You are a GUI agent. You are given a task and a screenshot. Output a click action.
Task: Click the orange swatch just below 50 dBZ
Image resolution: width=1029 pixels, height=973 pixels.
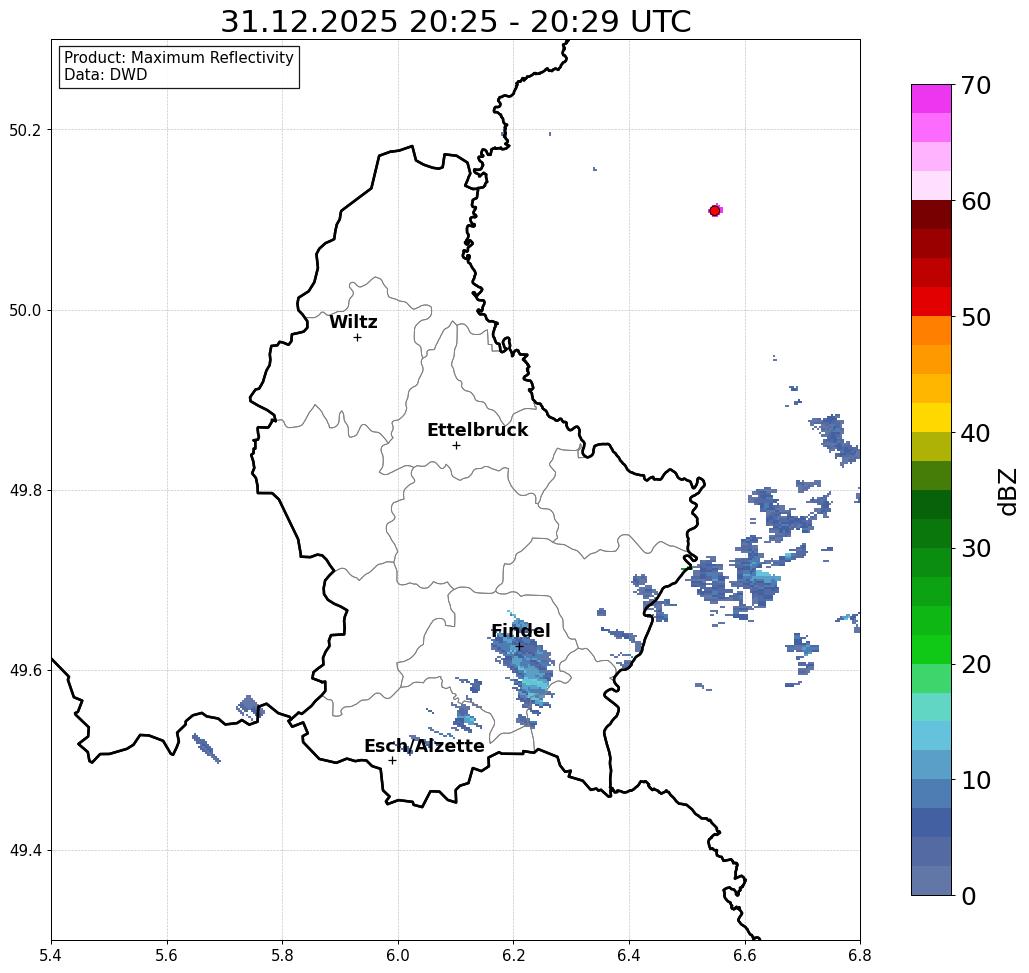pos(931,331)
